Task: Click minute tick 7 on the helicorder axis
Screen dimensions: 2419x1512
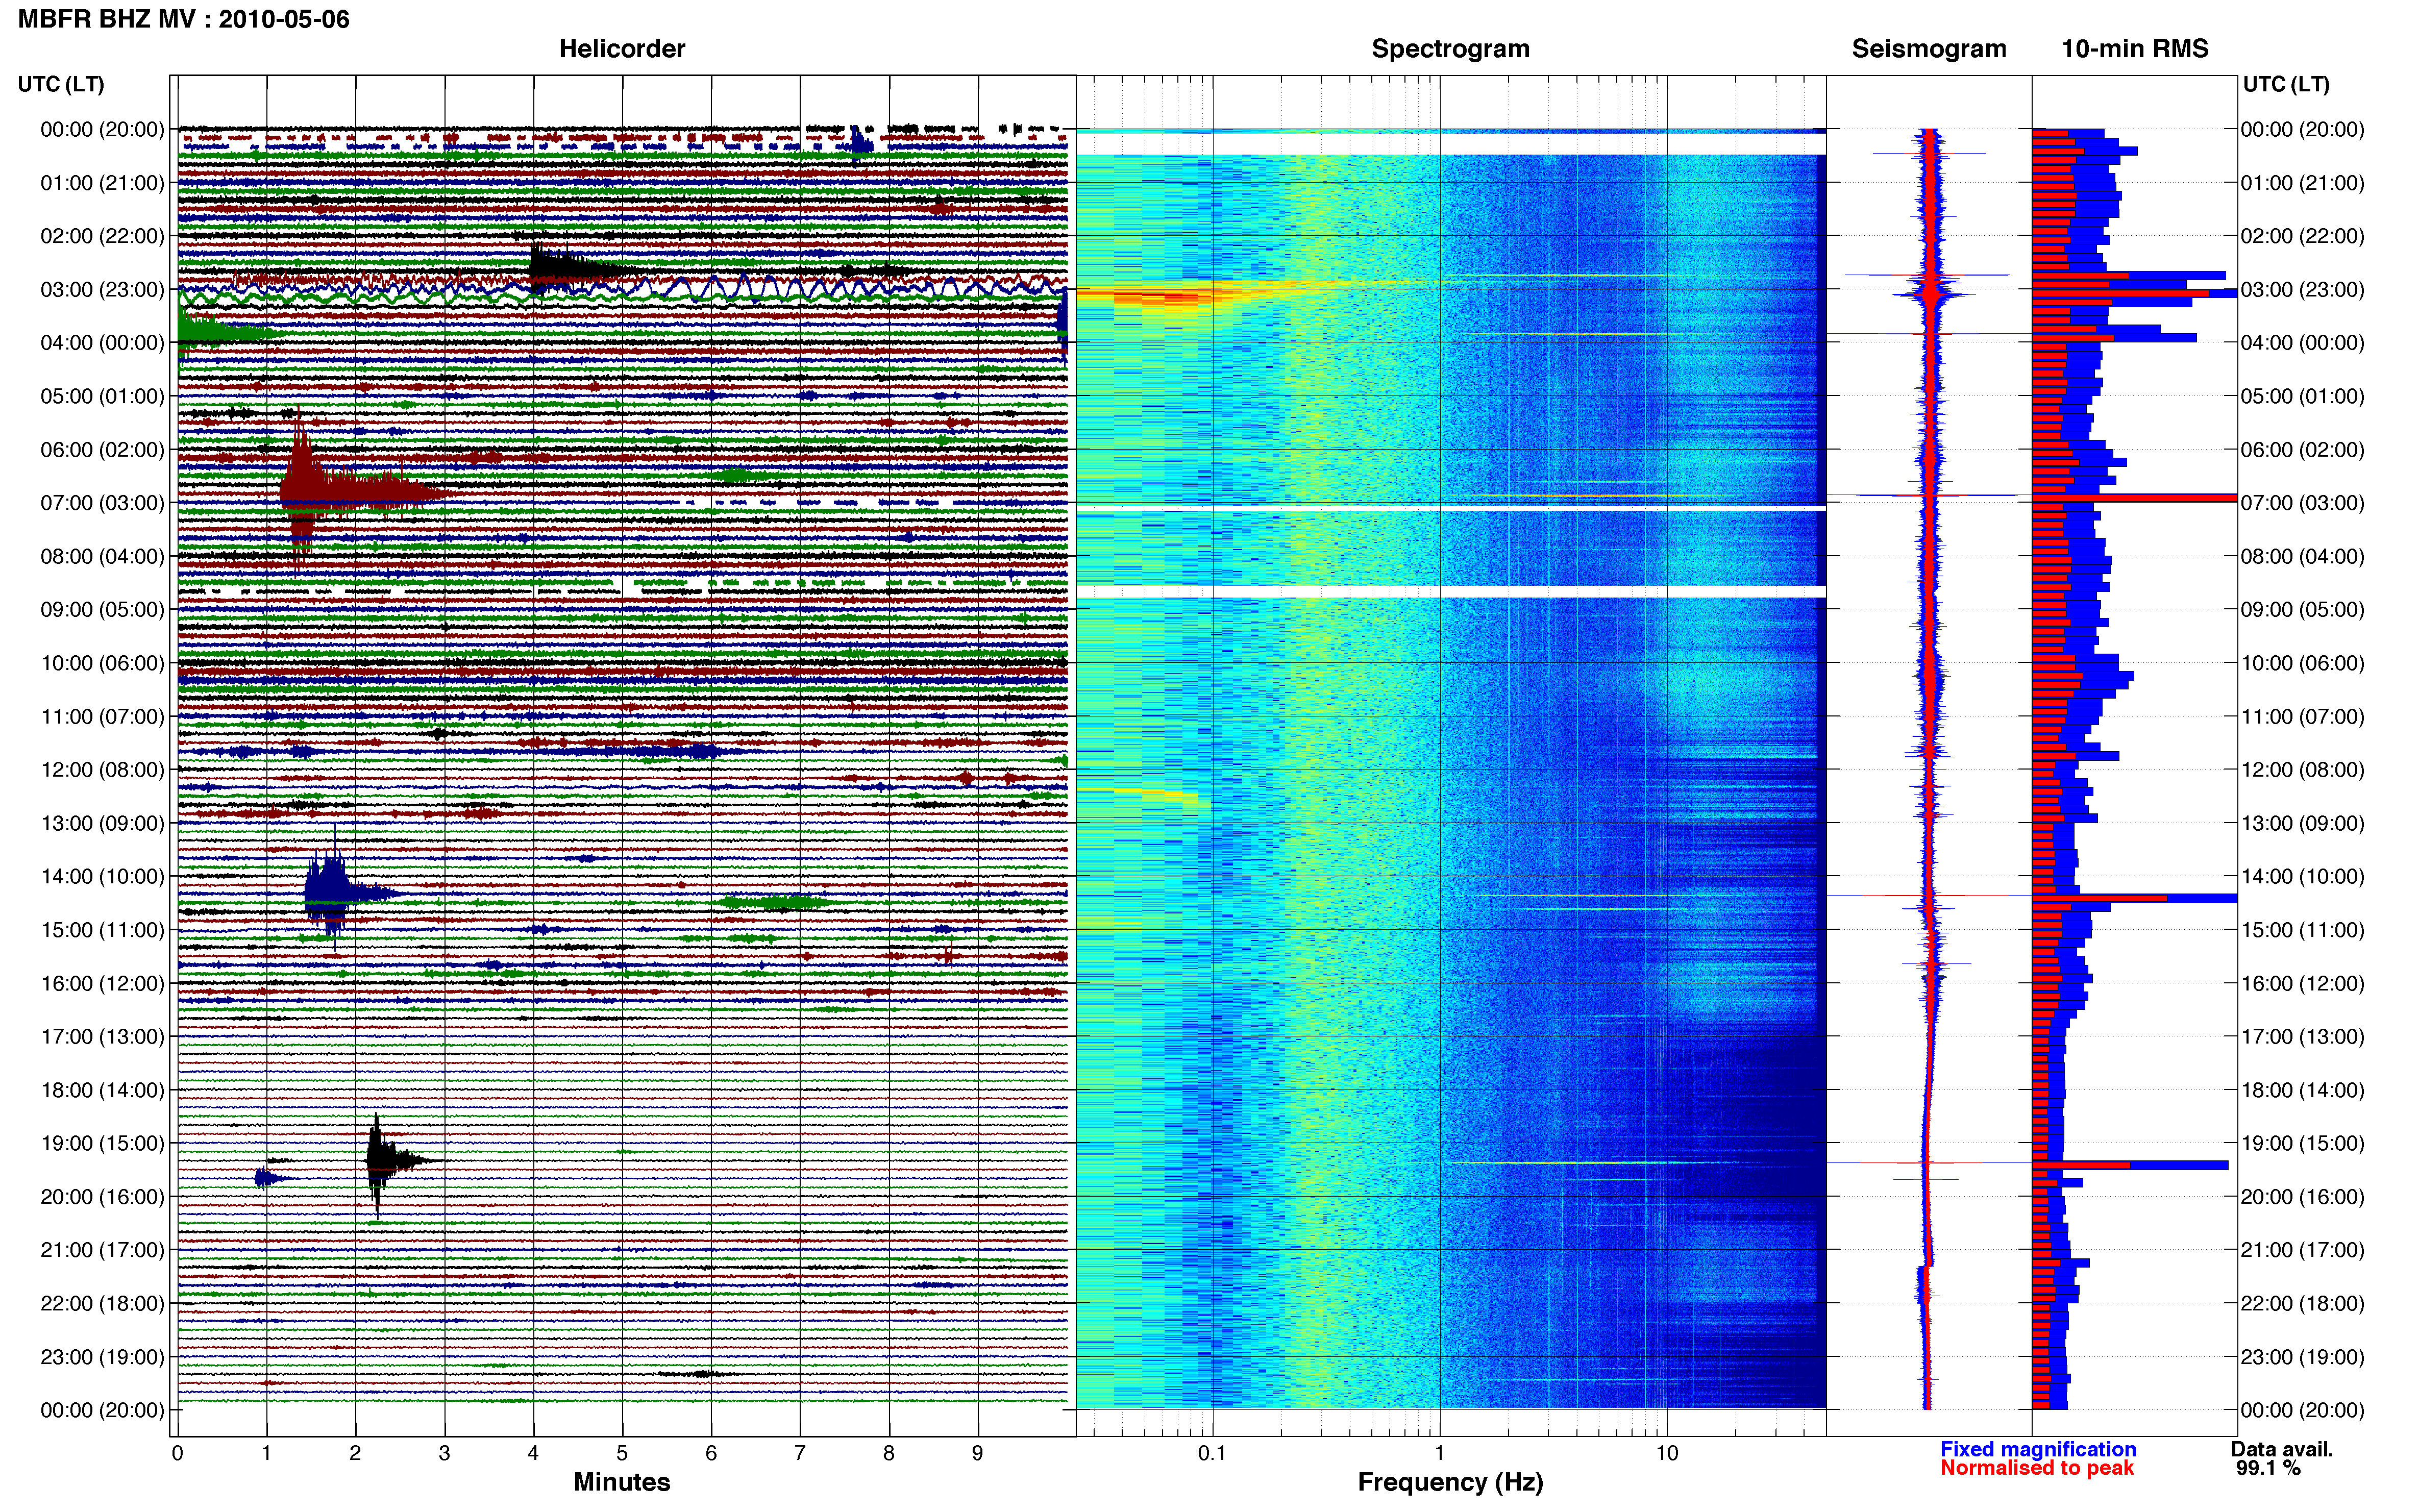Action: 800,1453
